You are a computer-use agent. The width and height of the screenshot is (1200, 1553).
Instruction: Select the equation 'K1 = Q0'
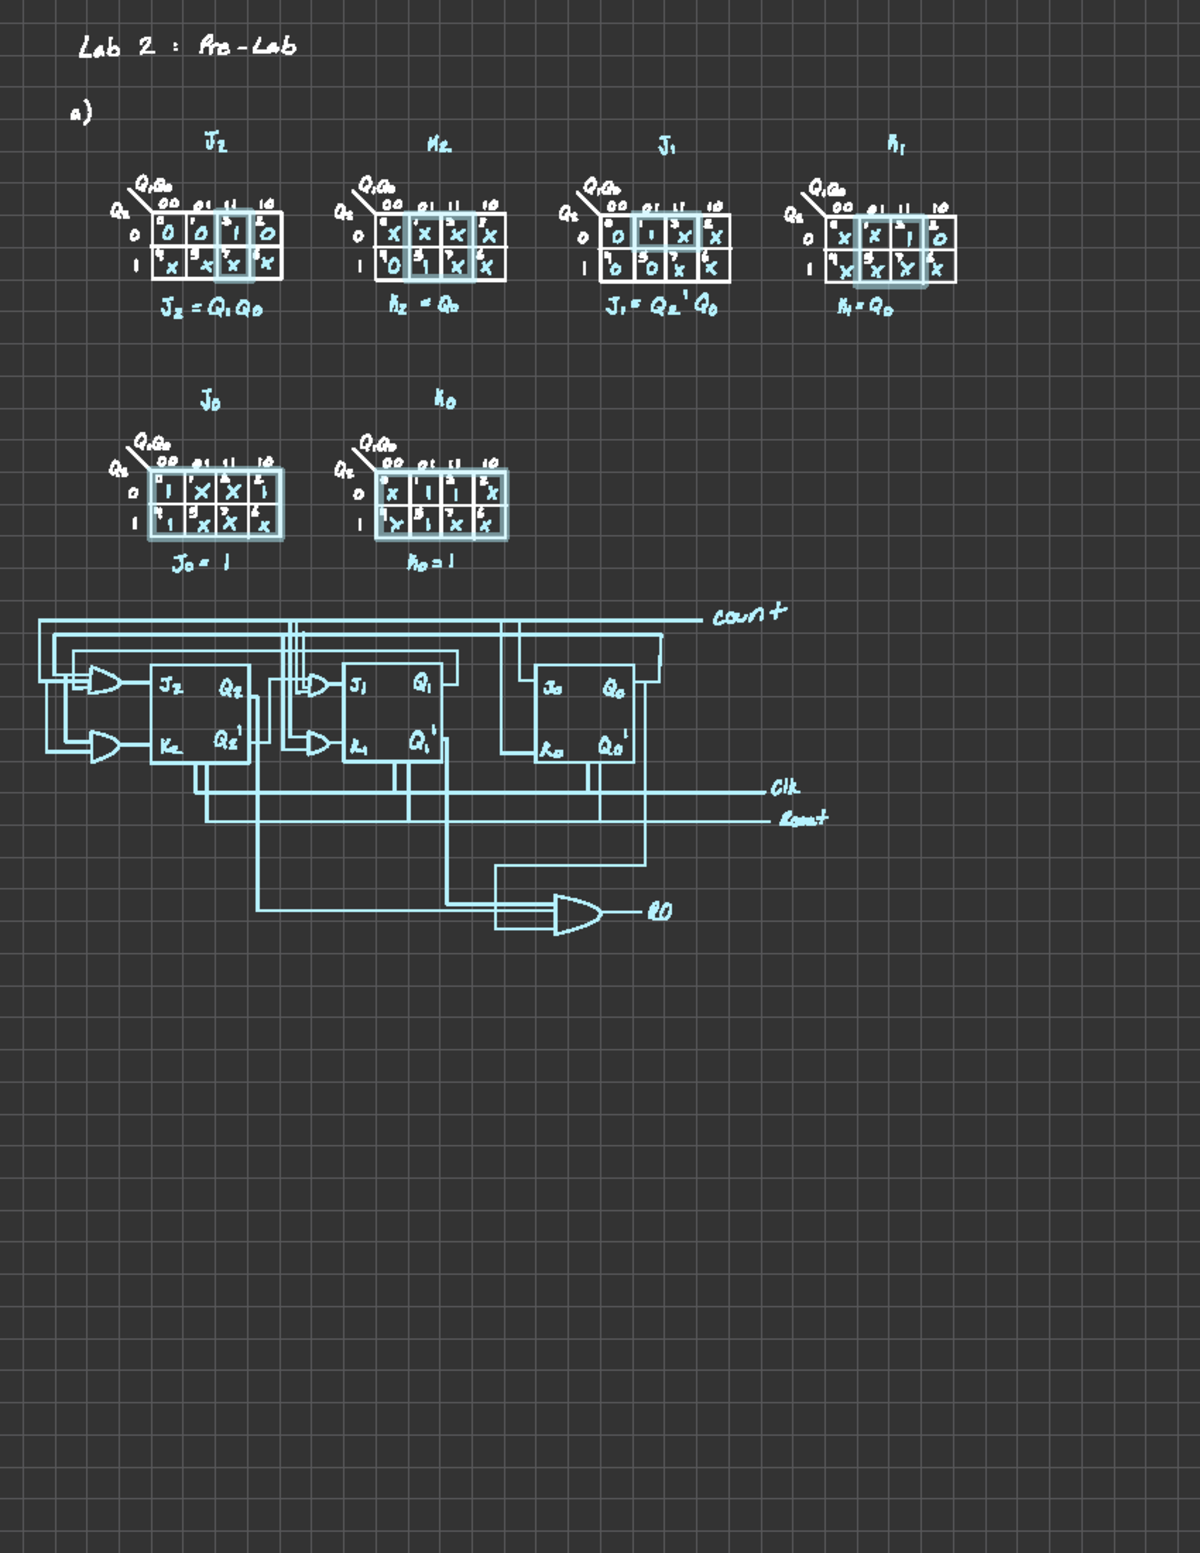pos(865,308)
